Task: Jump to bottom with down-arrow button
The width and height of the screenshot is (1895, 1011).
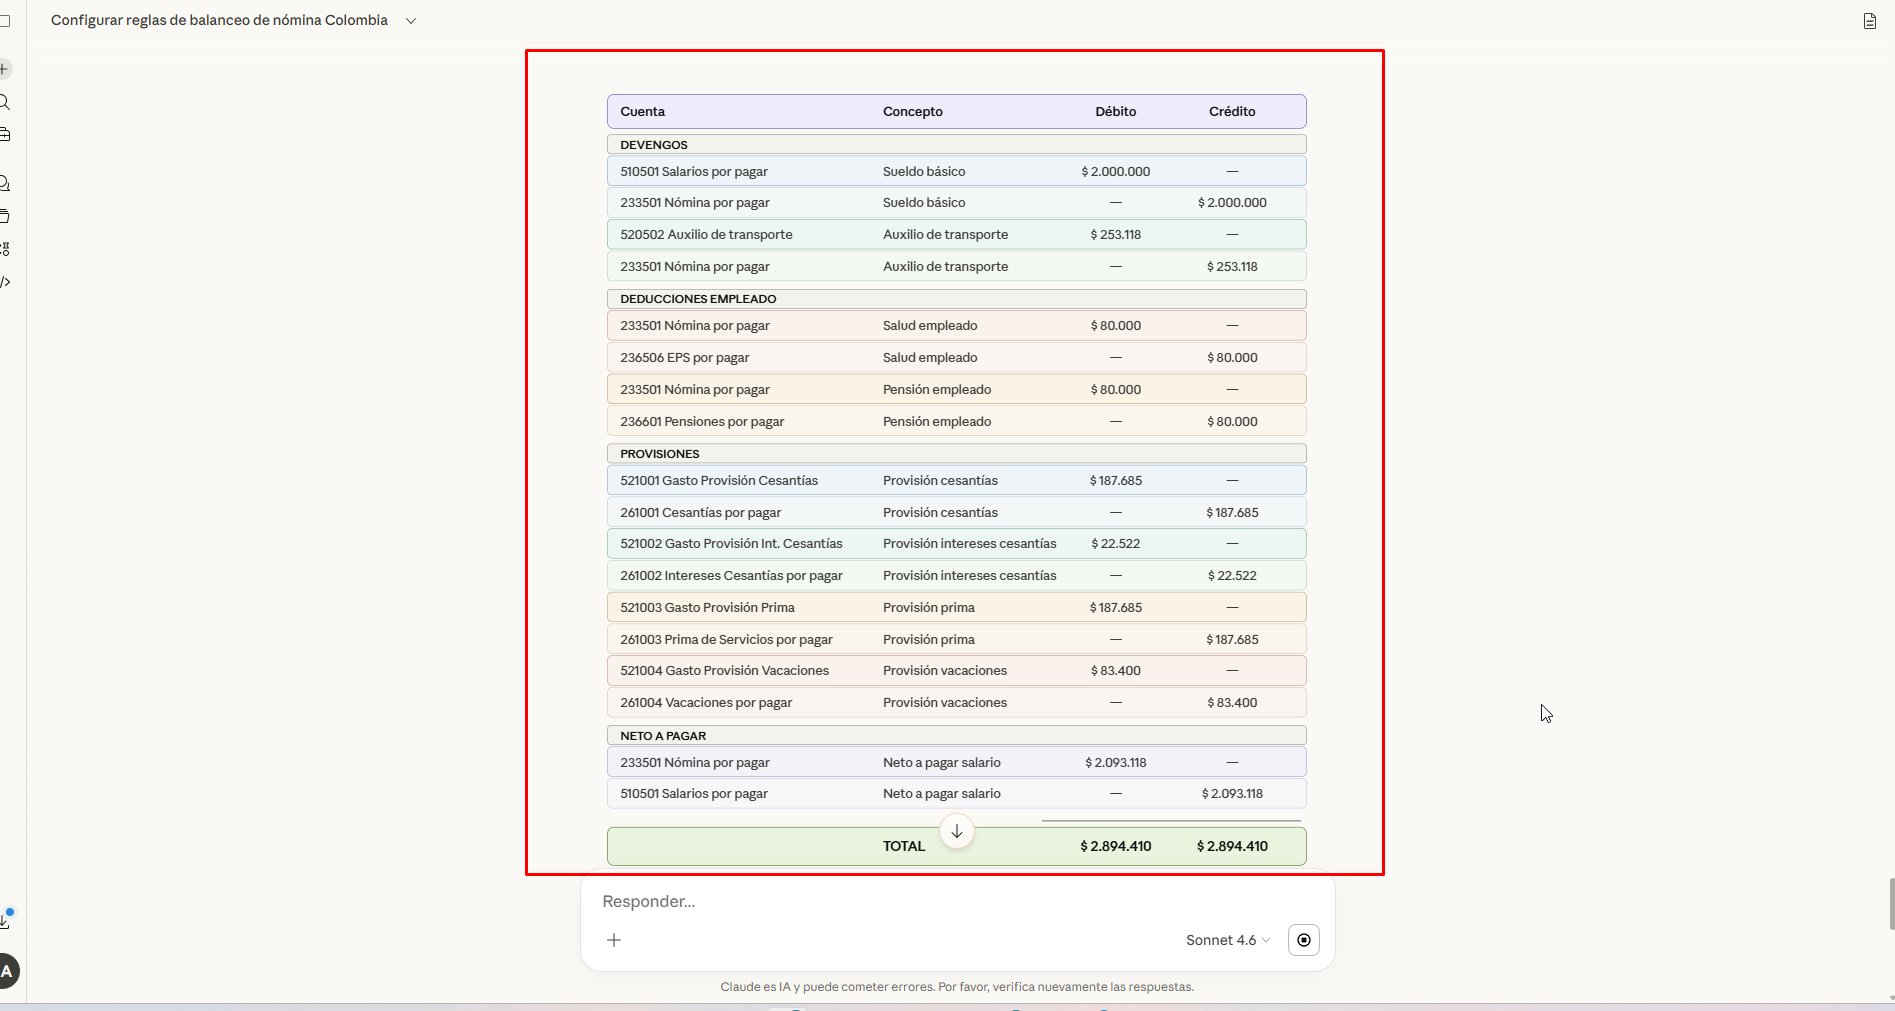Action: pyautogui.click(x=957, y=831)
